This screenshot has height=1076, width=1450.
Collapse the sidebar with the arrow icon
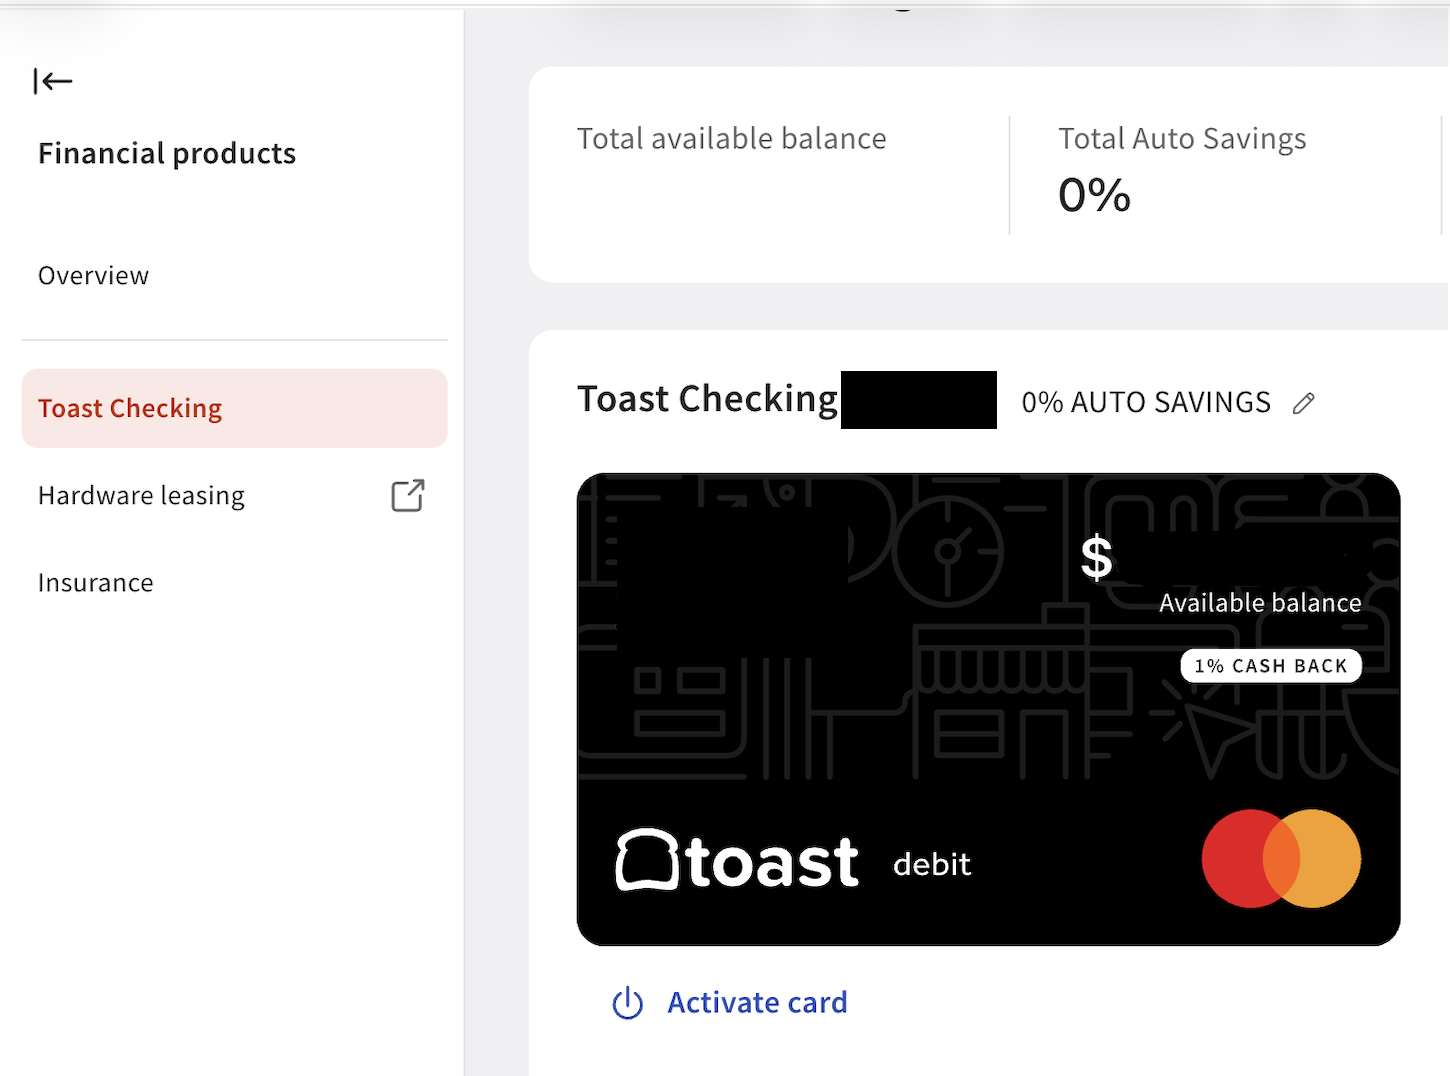tap(53, 81)
